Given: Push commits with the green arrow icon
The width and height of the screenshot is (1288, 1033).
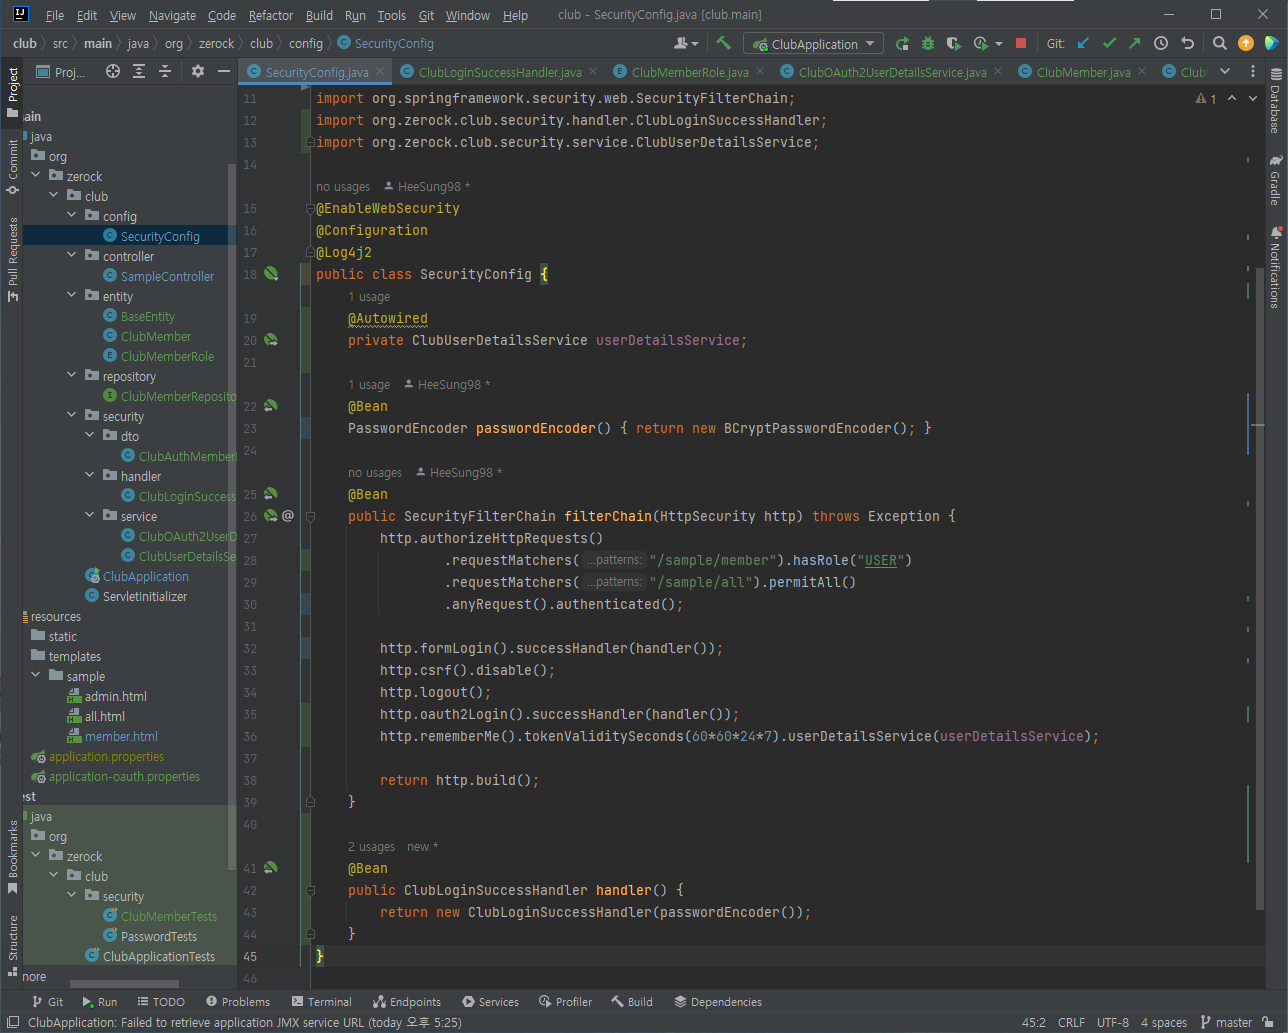Looking at the screenshot, I should [x=1135, y=43].
